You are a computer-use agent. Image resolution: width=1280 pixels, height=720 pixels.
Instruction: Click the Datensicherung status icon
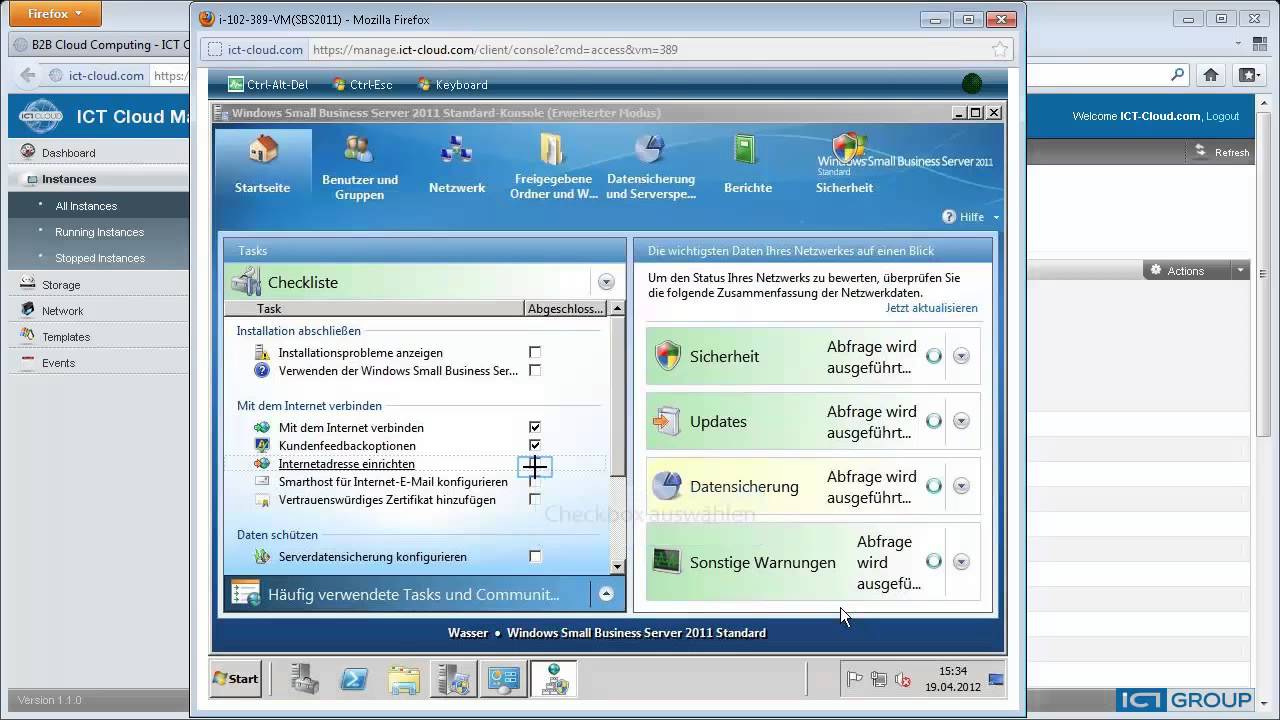coord(667,486)
